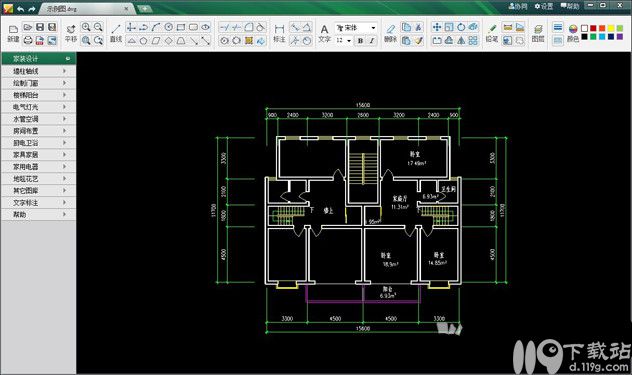This screenshot has width=632, height=375.
Task: Toggle italic text formatting
Action: tap(372, 40)
